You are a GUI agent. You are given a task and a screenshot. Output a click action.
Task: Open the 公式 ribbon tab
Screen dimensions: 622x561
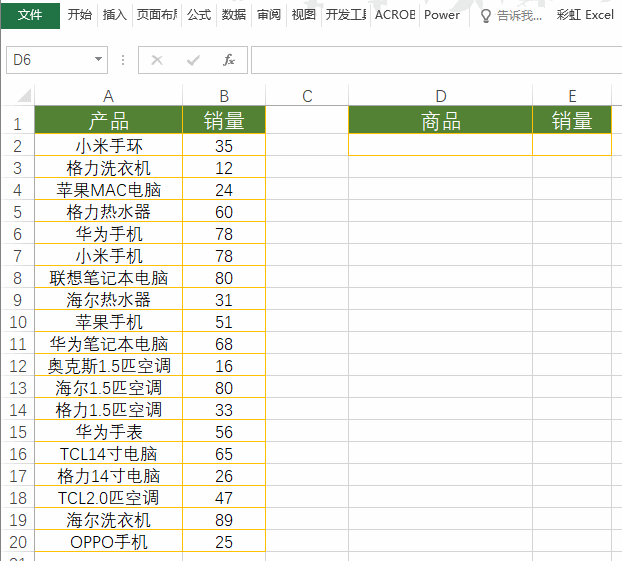199,15
